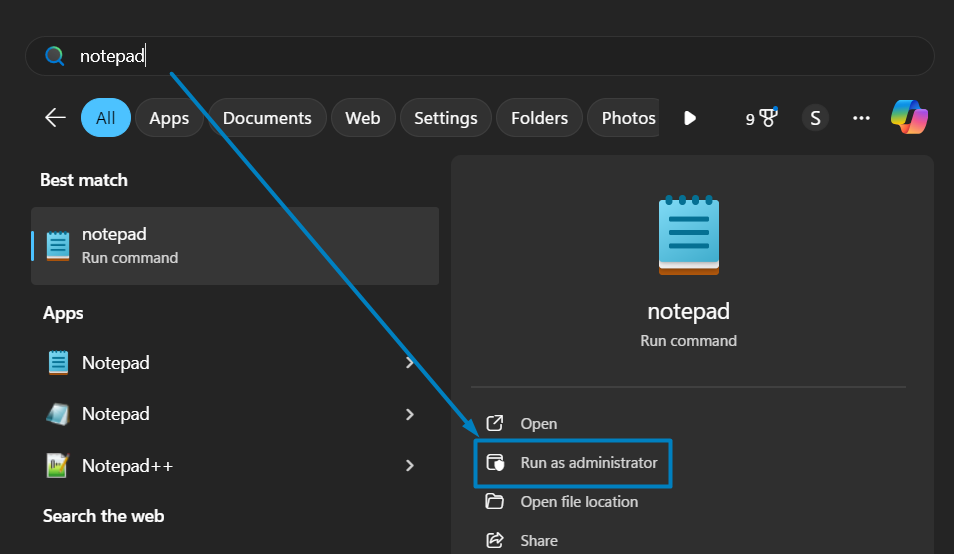Open the three-dot options menu
Image resolution: width=954 pixels, height=554 pixels.
pyautogui.click(x=861, y=117)
